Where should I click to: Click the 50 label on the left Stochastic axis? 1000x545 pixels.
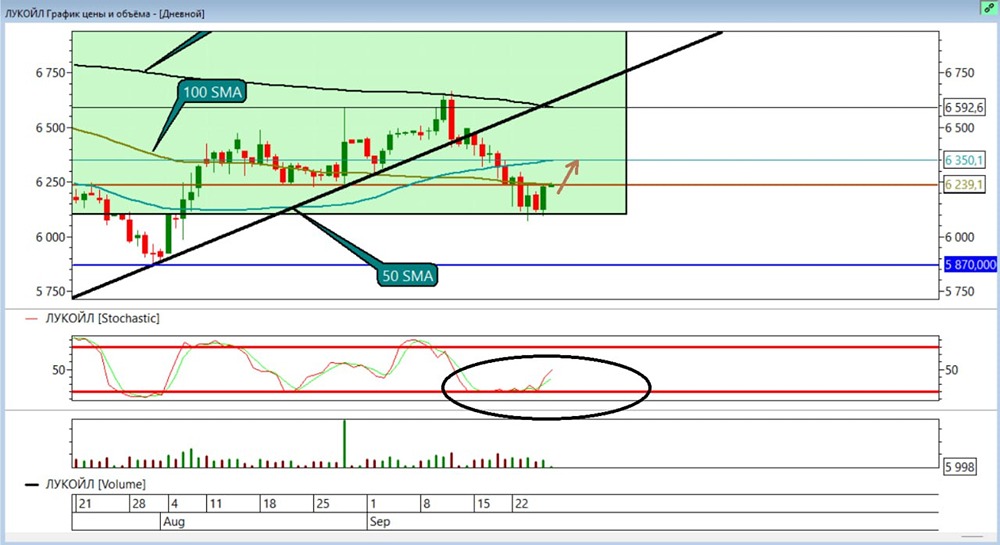59,370
